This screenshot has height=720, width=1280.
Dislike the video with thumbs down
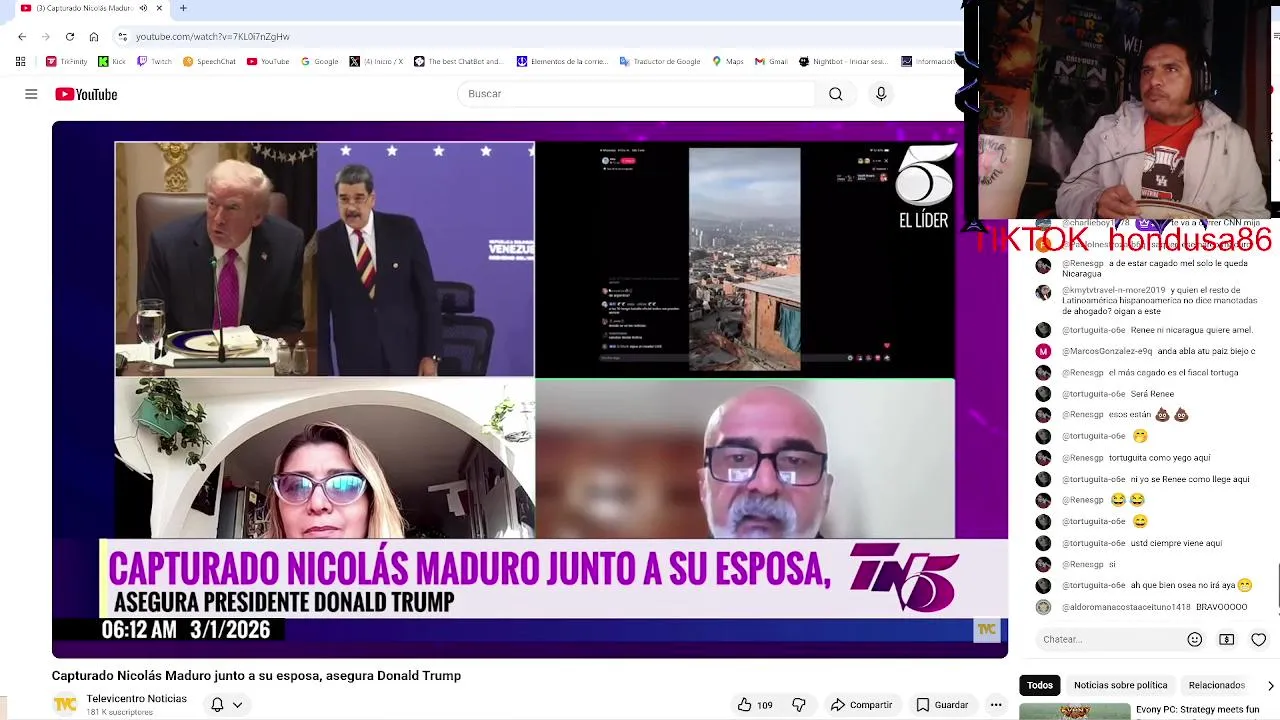coord(799,705)
